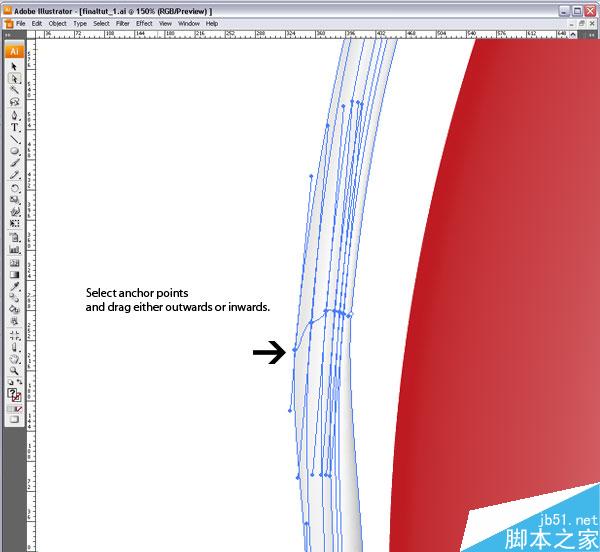Open the document icon menu beside File
This screenshot has width=600, height=552.
point(9,24)
